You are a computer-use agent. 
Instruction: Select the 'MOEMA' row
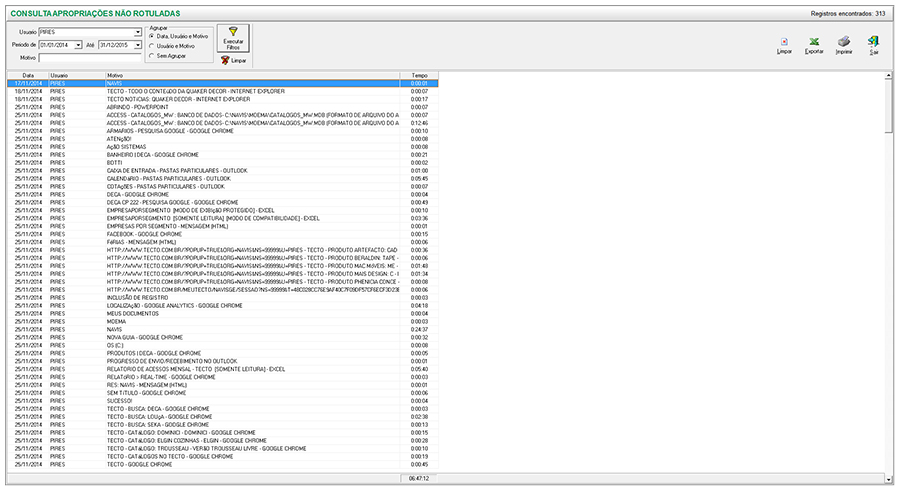point(223,322)
